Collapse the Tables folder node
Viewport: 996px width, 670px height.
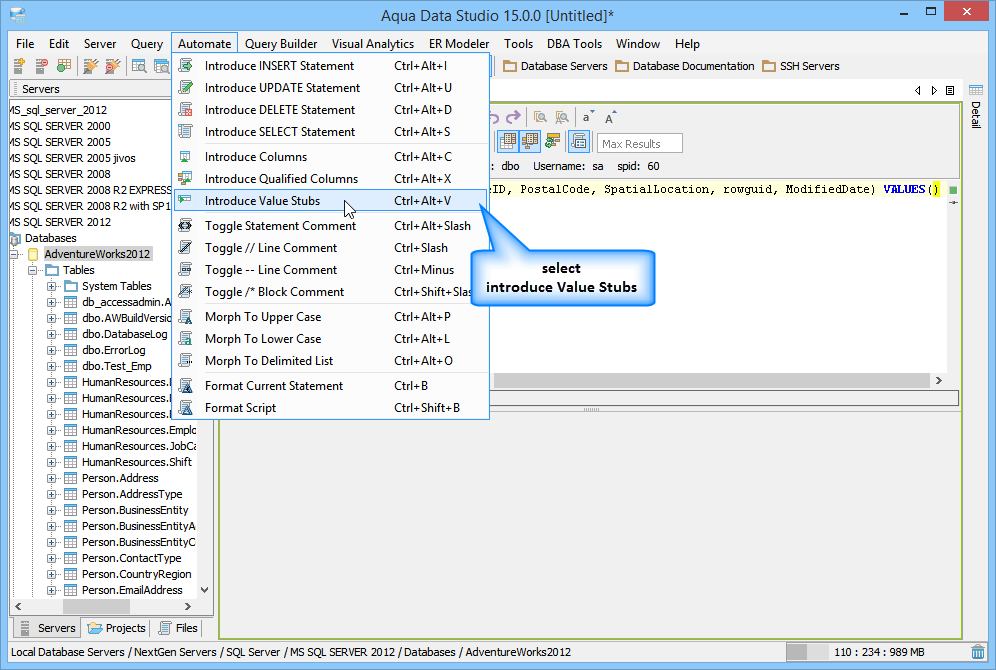click(32, 270)
